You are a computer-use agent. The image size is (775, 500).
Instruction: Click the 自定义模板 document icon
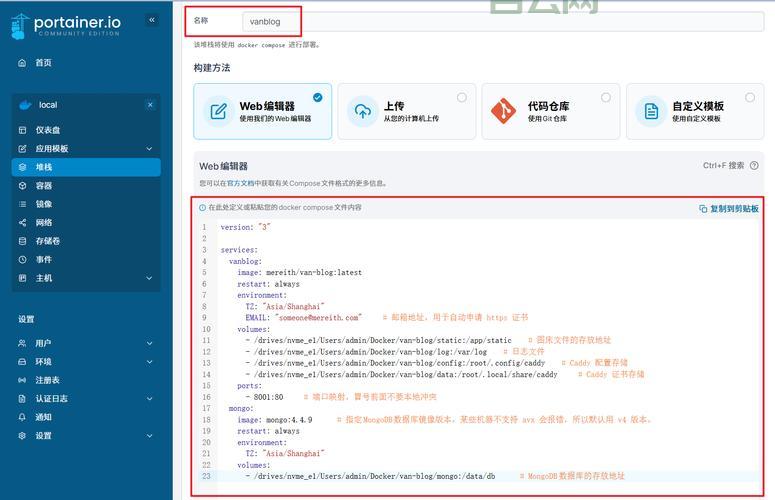(651, 111)
